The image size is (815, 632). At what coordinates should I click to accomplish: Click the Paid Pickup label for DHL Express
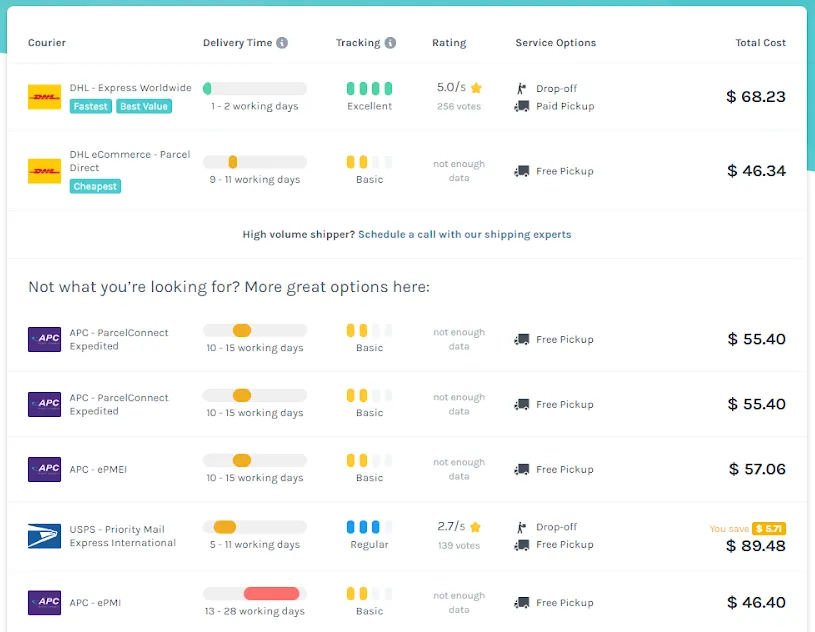(565, 106)
